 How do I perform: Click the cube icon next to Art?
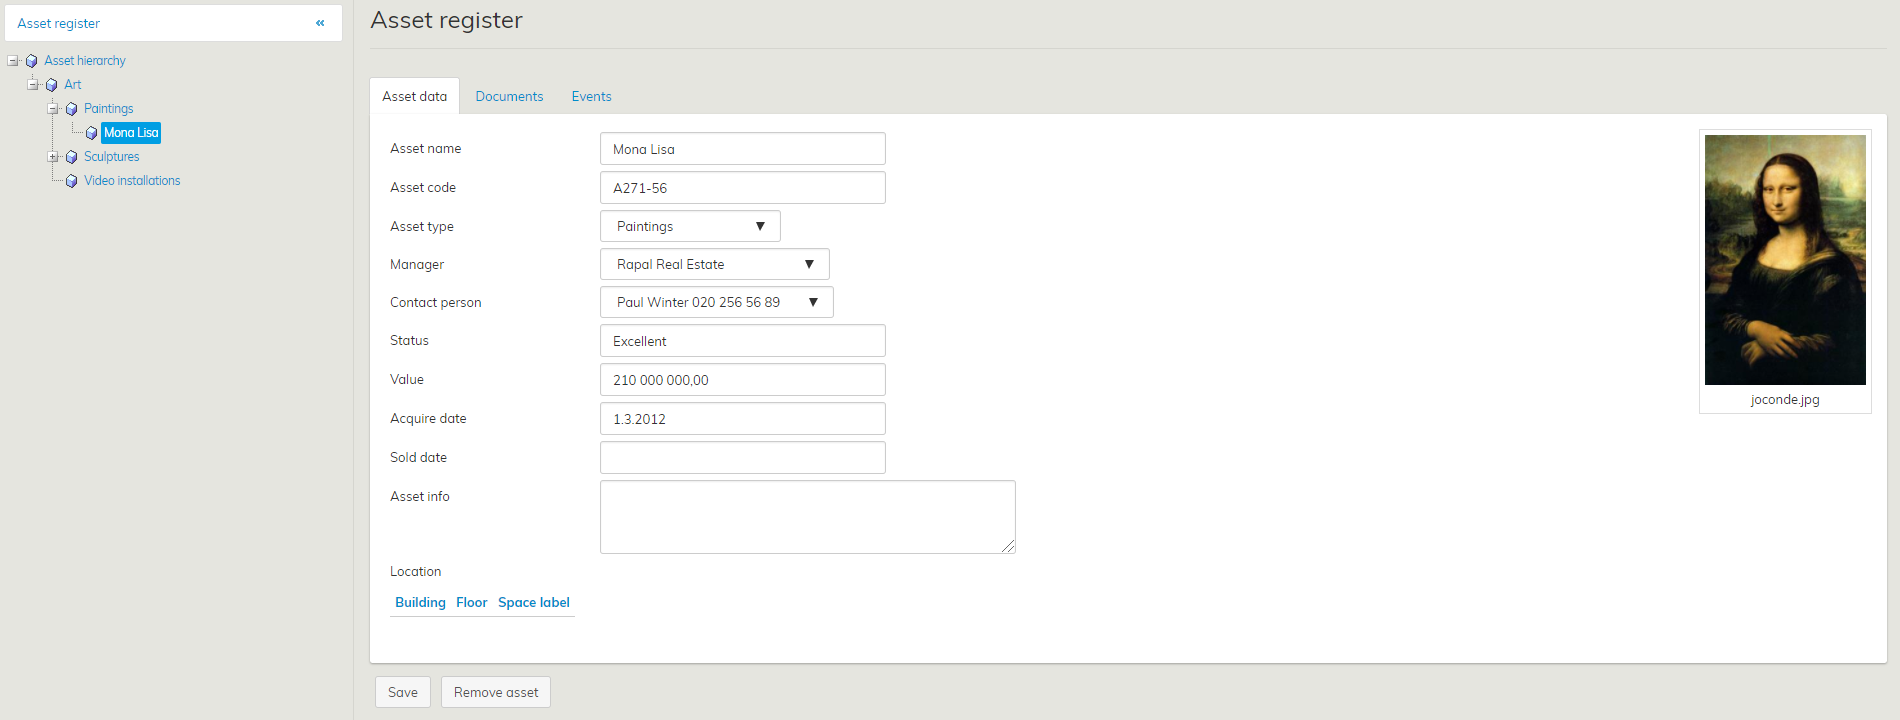point(52,85)
